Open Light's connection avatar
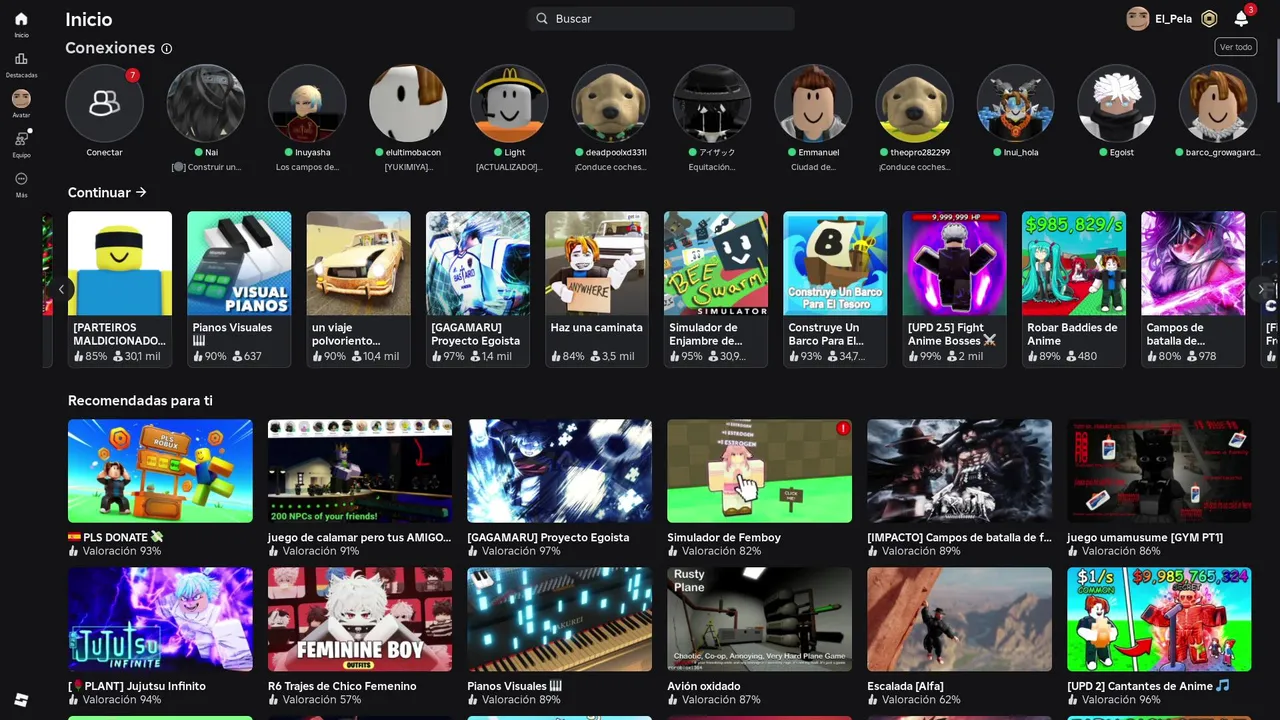Screen dimensions: 1280x720 point(509,103)
